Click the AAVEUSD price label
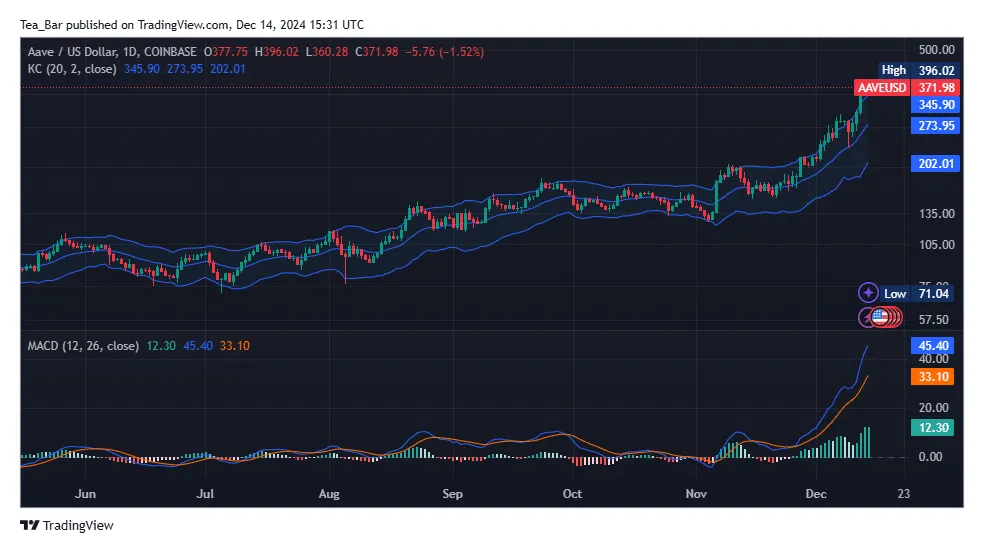This screenshot has height=553, width=984. [x=880, y=88]
